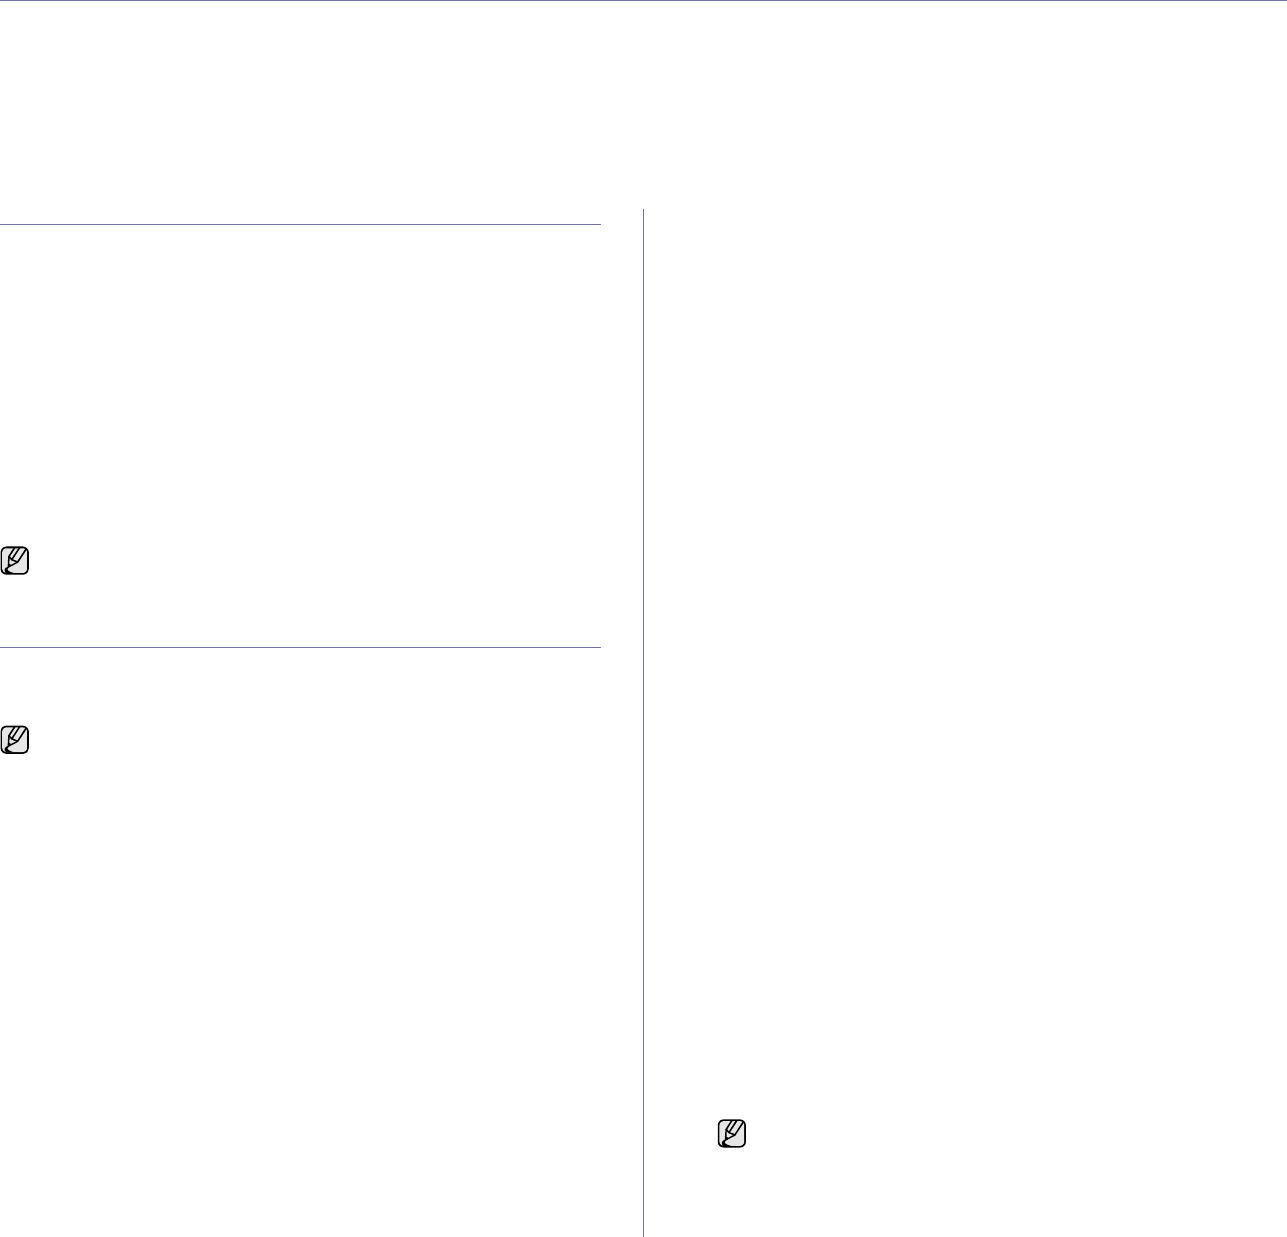Click the top end of the vertical column divider
This screenshot has width=1287, height=1237.
click(x=642, y=212)
